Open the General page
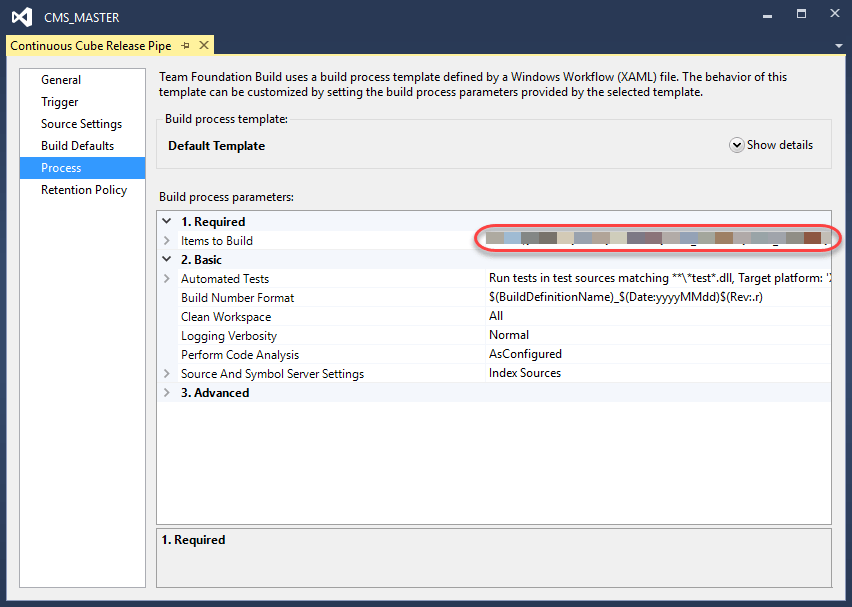The height and width of the screenshot is (607, 852). click(61, 80)
